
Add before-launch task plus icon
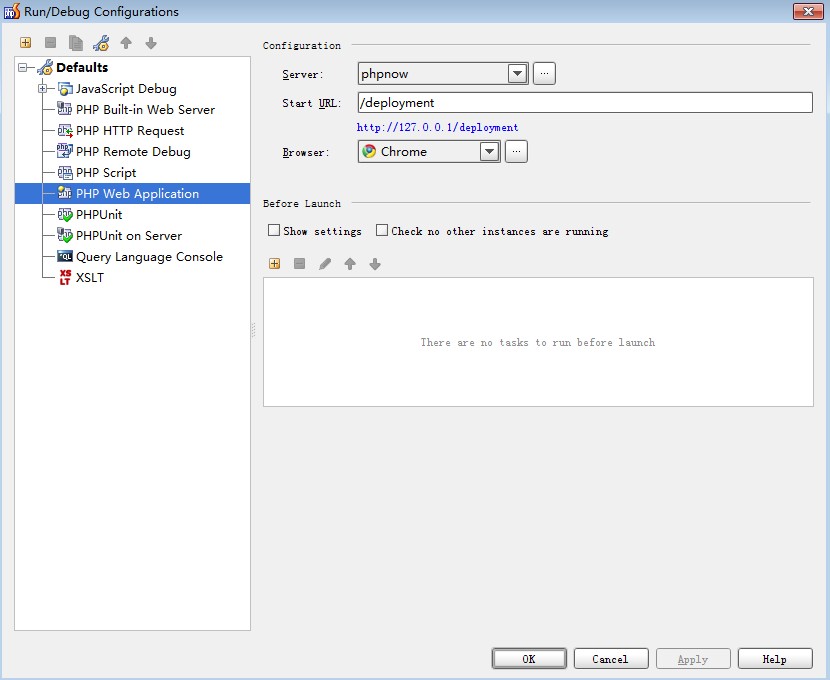click(x=274, y=264)
